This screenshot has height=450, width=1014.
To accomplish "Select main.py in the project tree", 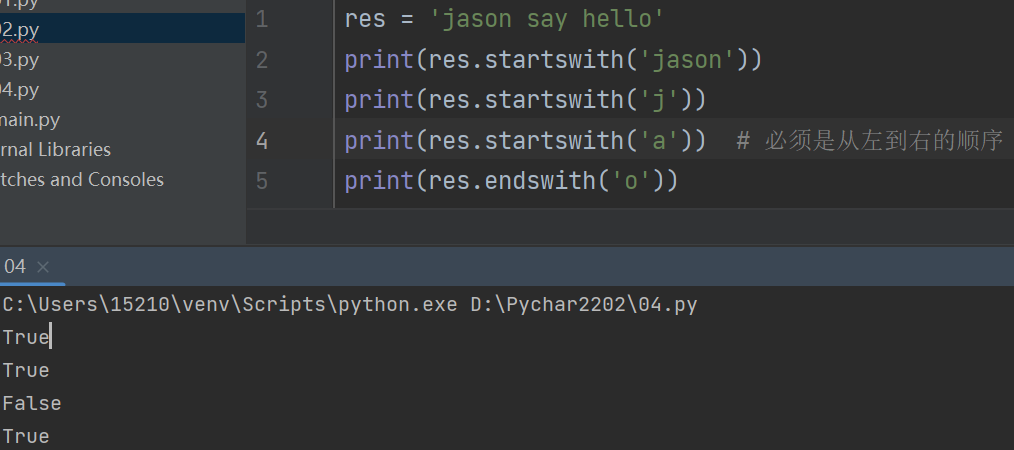I will (x=30, y=120).
